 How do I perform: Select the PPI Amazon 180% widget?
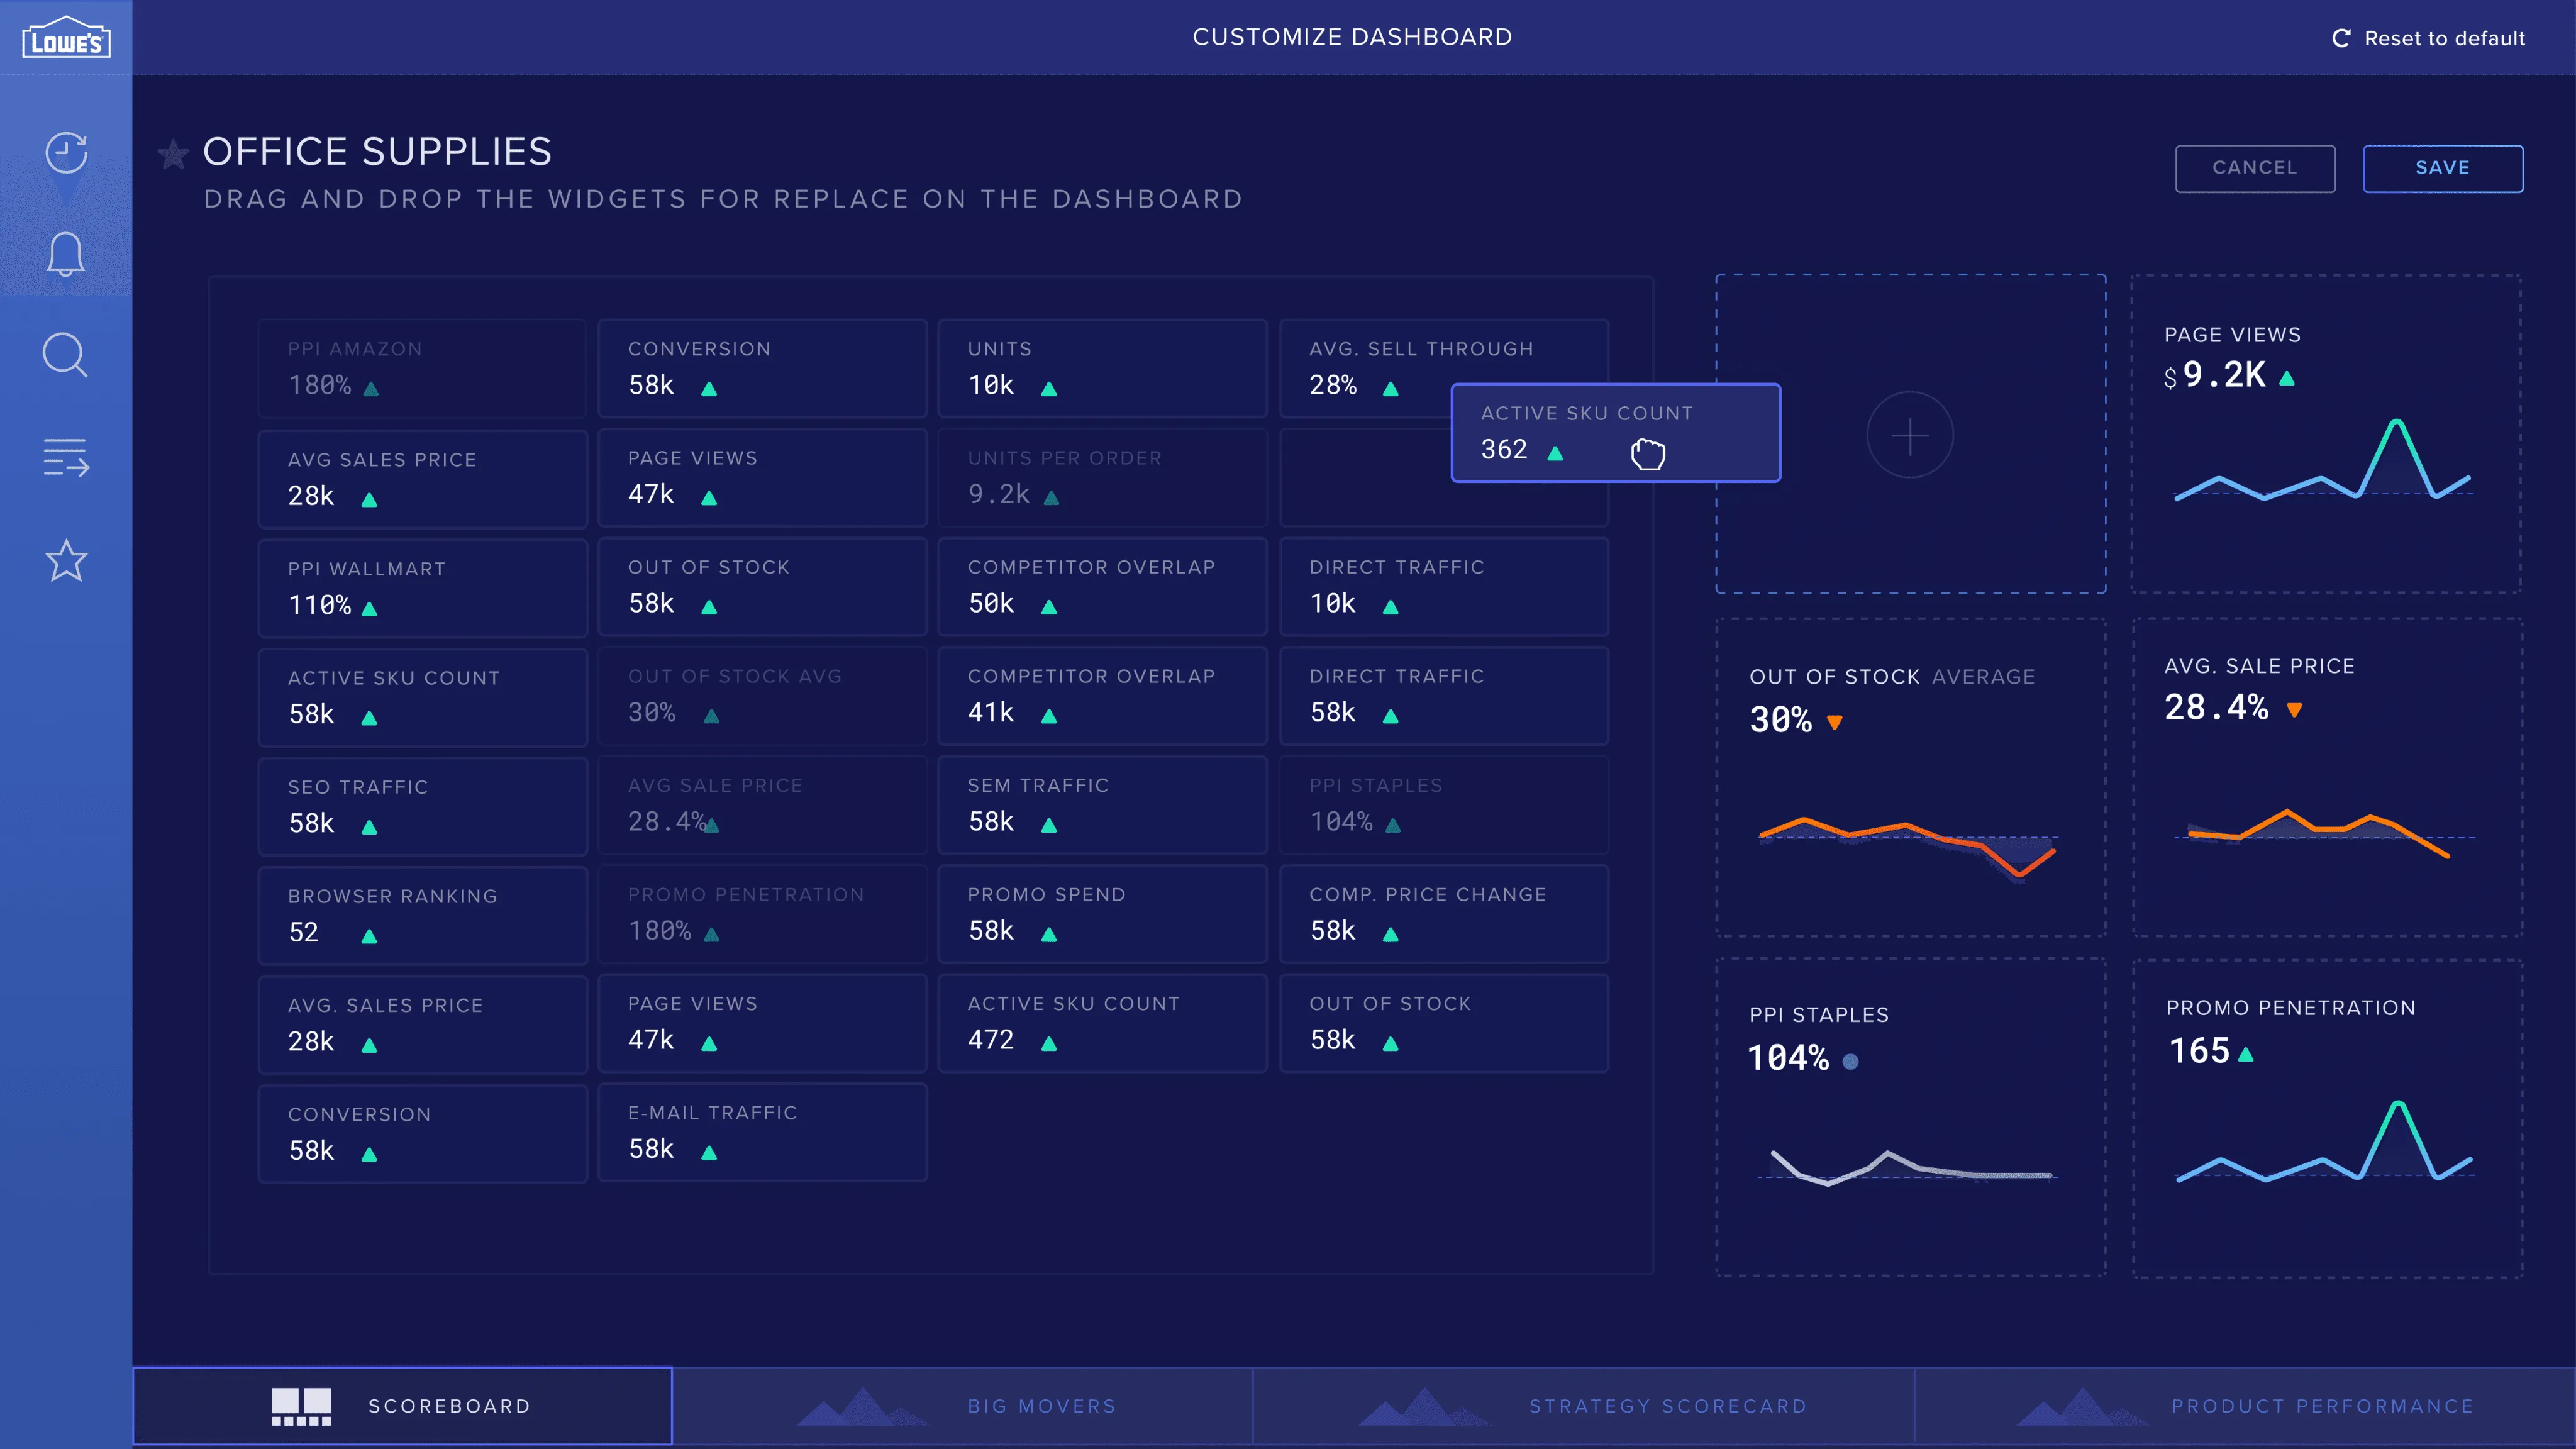point(423,368)
